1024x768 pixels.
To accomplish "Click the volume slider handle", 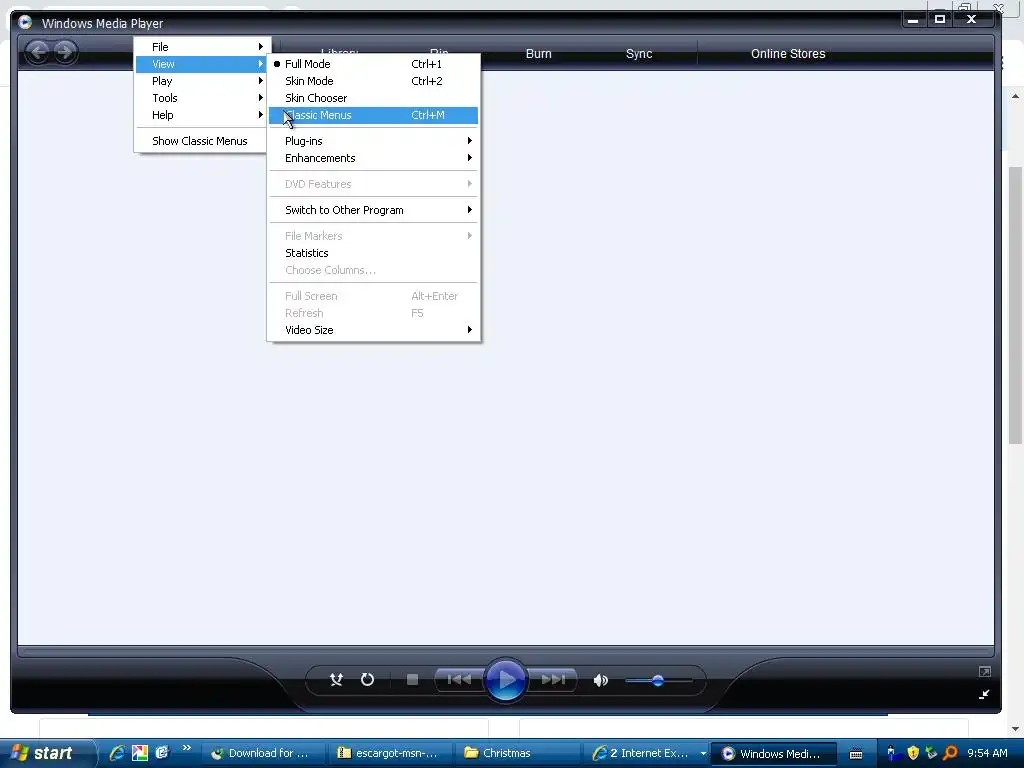I will (658, 680).
